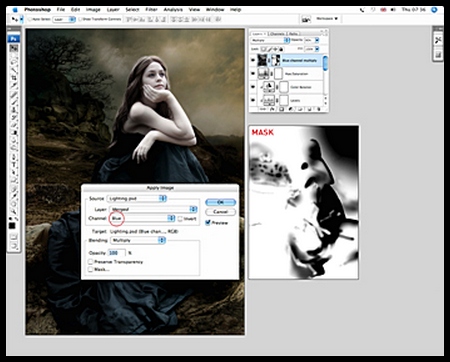This screenshot has height=362, width=450.
Task: Switch to the Paths tab
Action: point(293,34)
